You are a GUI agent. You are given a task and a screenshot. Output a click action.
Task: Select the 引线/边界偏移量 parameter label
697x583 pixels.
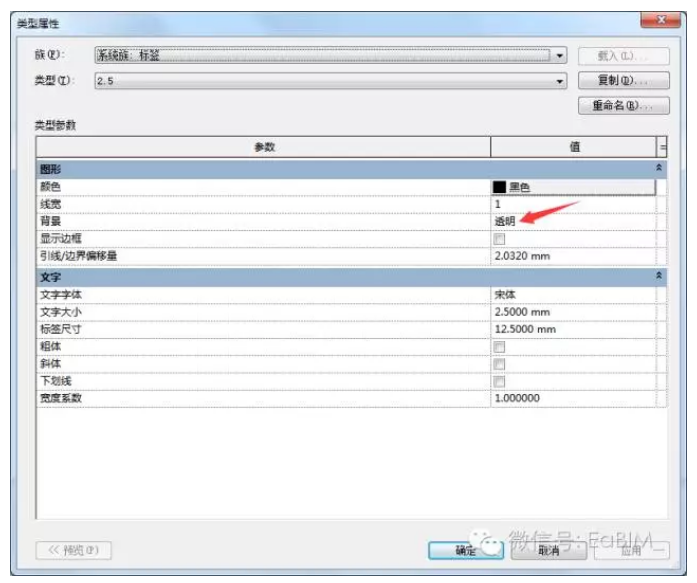78,256
